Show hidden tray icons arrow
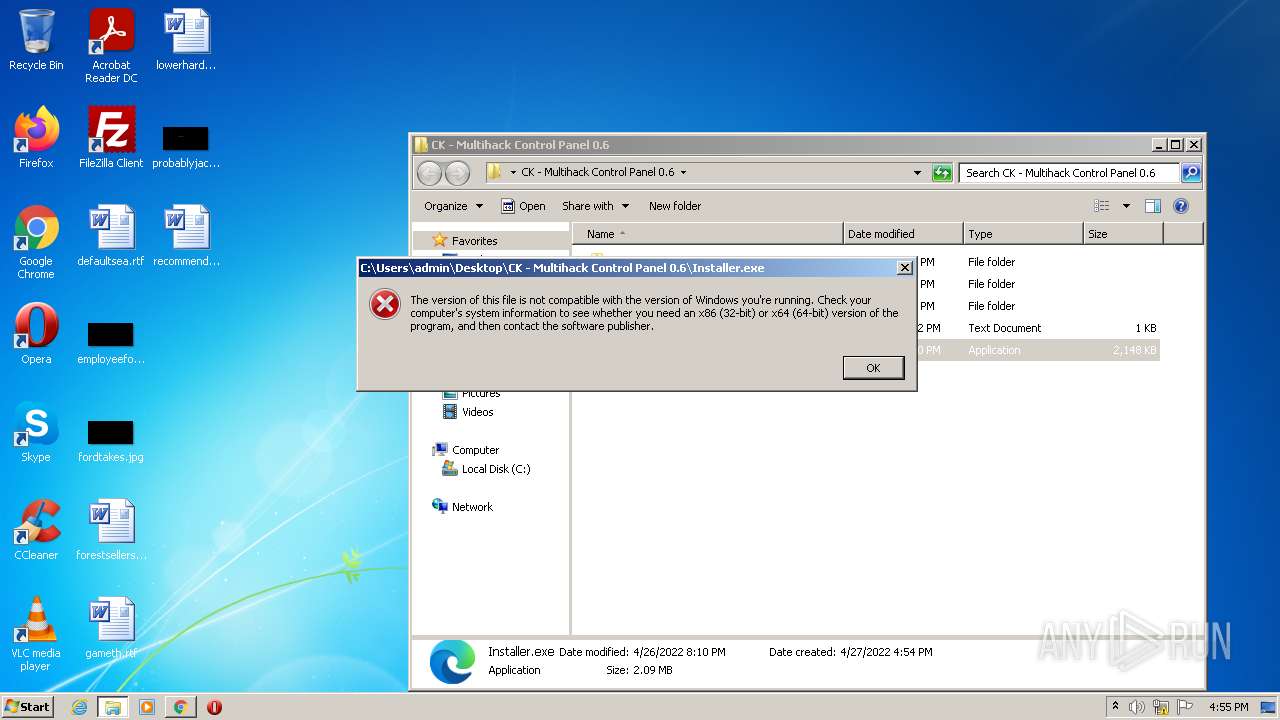Image resolution: width=1280 pixels, height=720 pixels. click(1115, 707)
